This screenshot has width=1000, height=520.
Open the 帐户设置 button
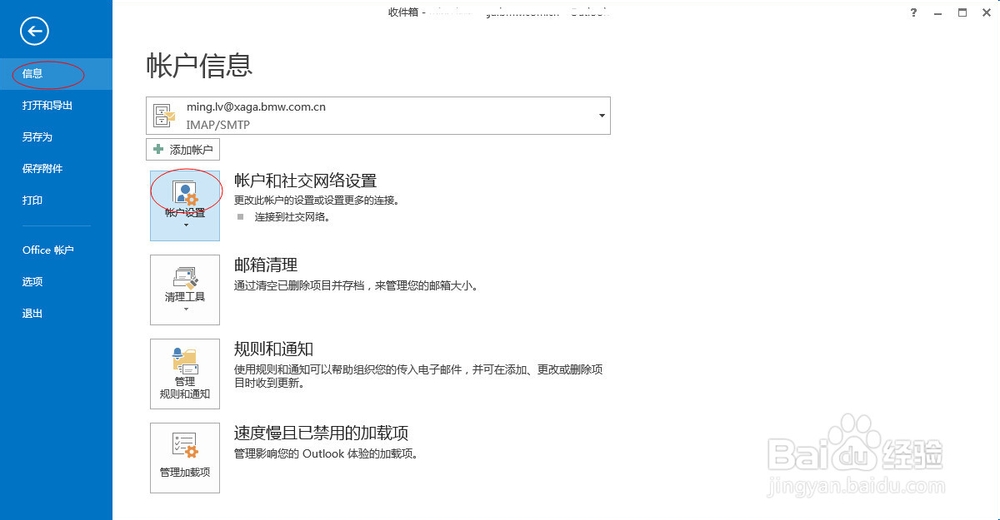(185, 205)
